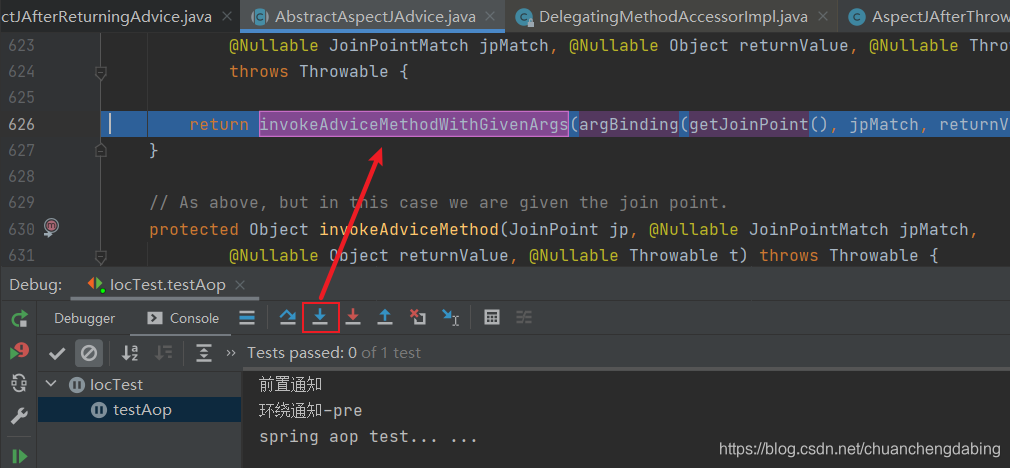Click the Show Execution Point icon
The height and width of the screenshot is (468, 1010).
coord(247,317)
